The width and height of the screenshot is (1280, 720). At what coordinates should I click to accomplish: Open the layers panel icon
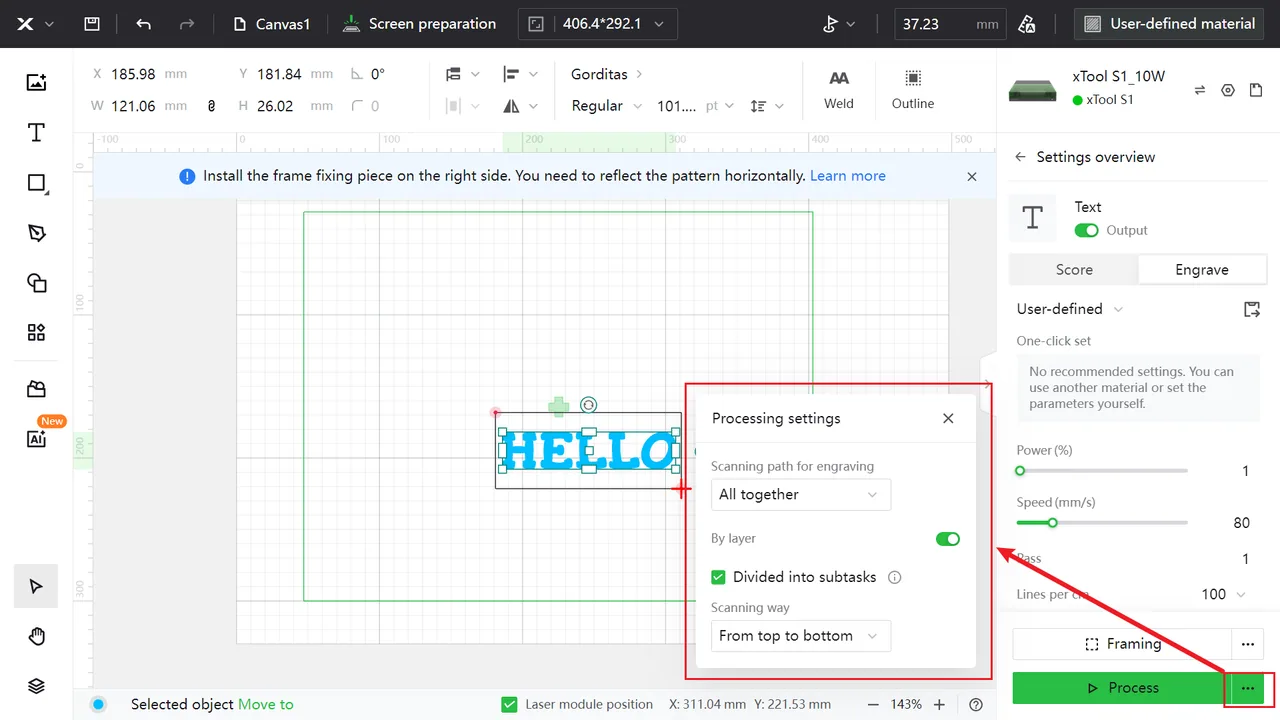coord(36,686)
